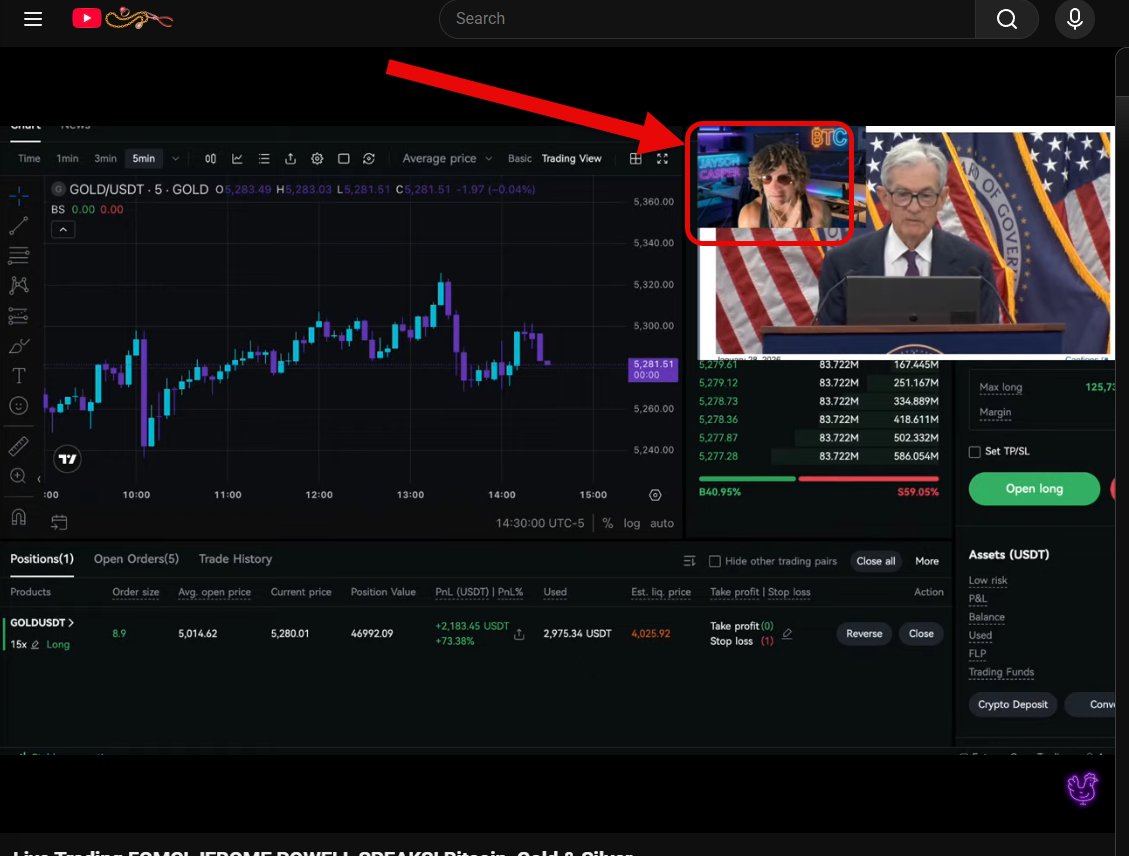Toggle the auto scale option
1129x856 pixels.
click(x=662, y=523)
